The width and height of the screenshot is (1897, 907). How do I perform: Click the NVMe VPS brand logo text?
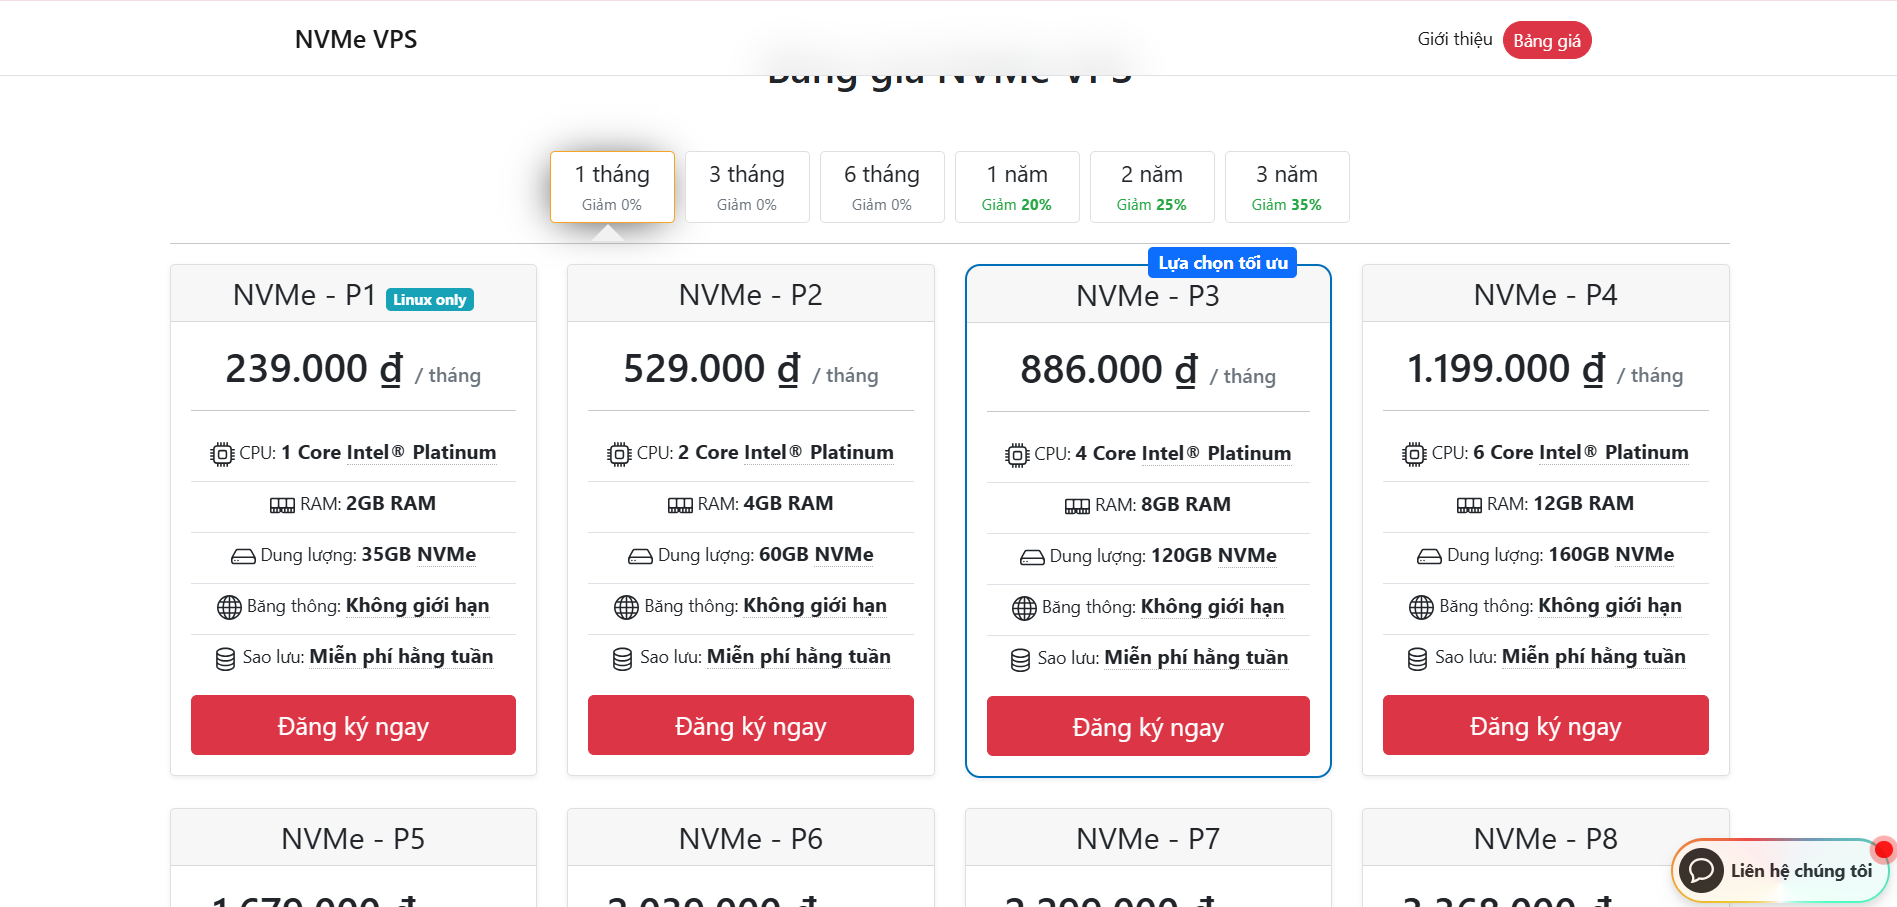(356, 39)
